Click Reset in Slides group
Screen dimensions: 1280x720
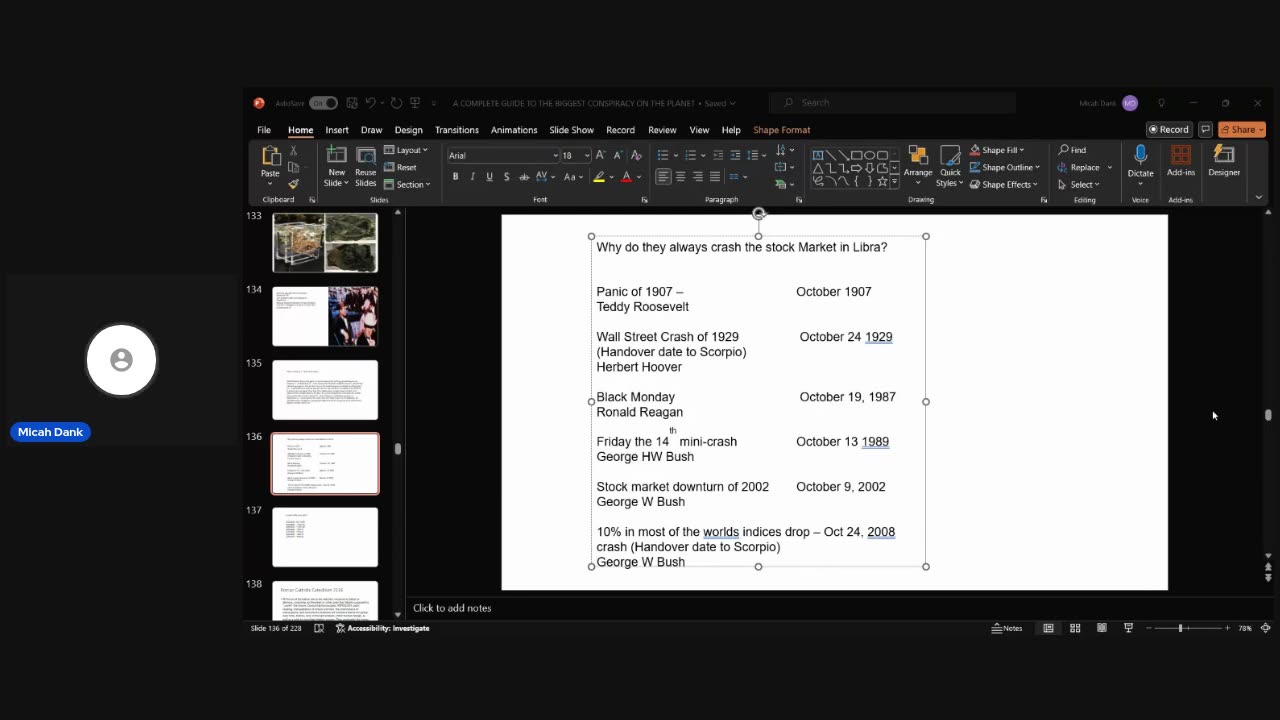pos(400,167)
